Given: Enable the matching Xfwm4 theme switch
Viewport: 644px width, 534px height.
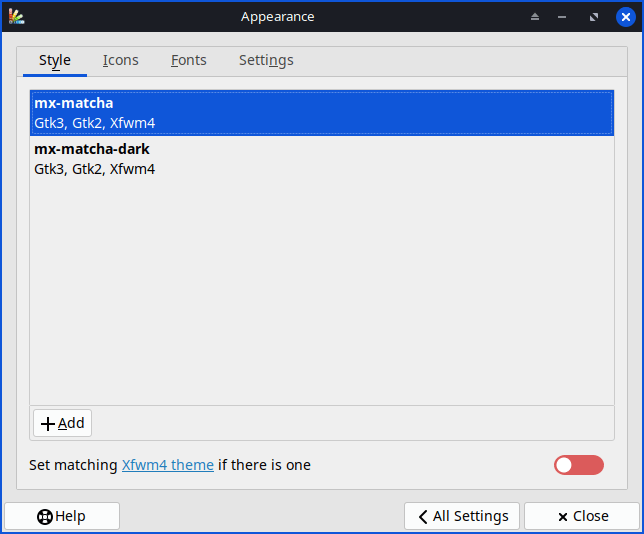Looking at the screenshot, I should (x=579, y=465).
